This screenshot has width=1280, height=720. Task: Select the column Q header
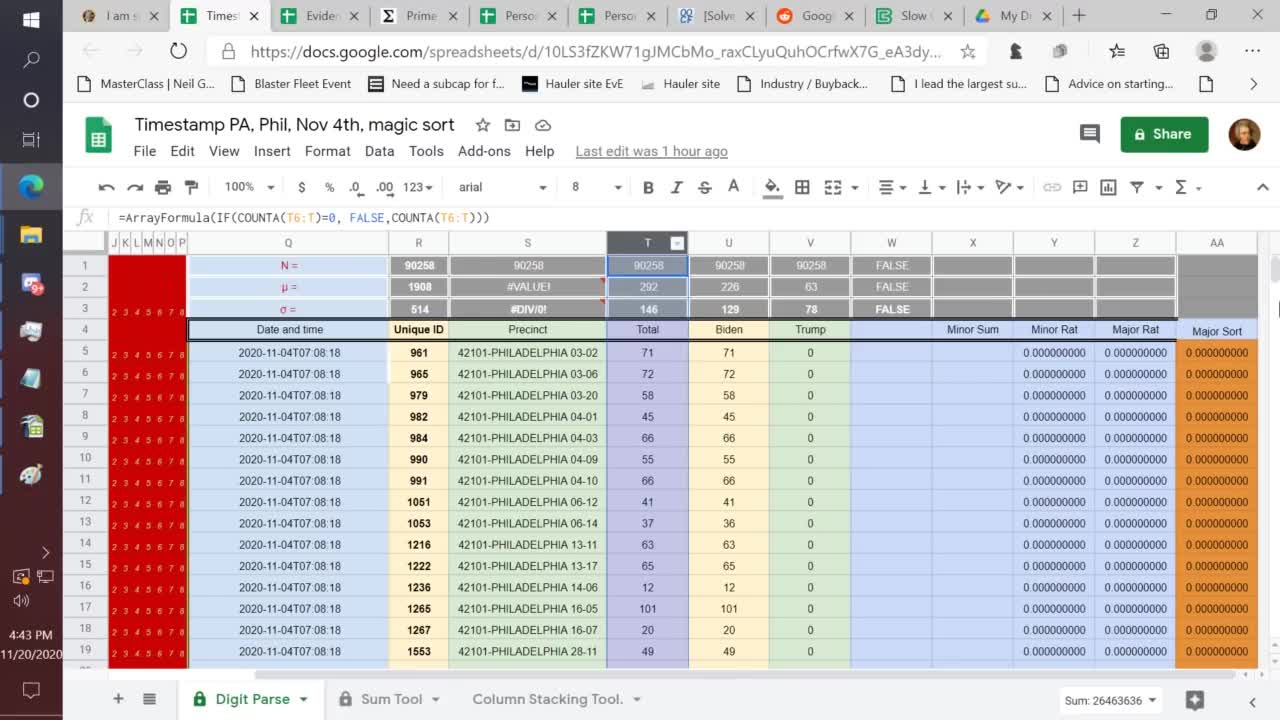click(x=288, y=243)
